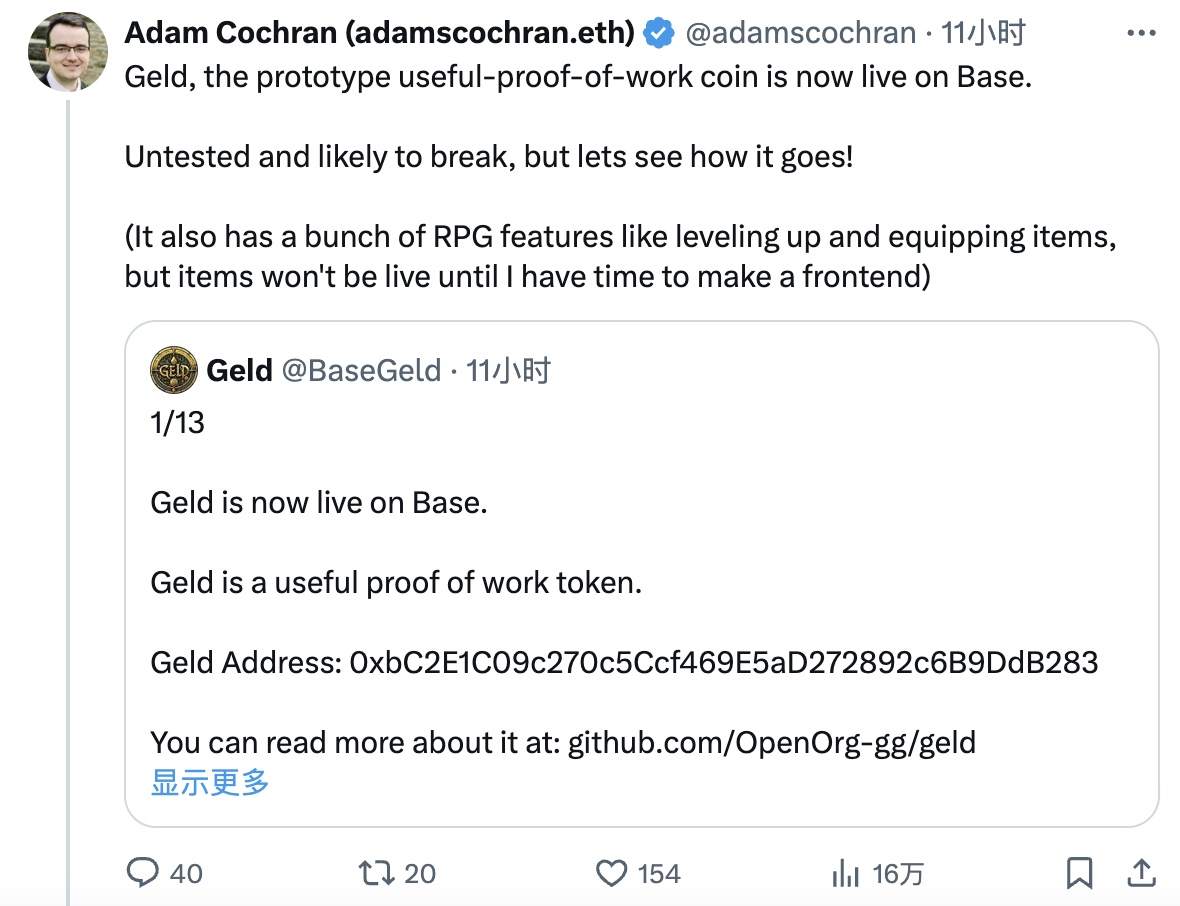Screen dimensions: 1180x906
Task: Expand the quoted tweet with 显示更多
Action: click(210, 782)
